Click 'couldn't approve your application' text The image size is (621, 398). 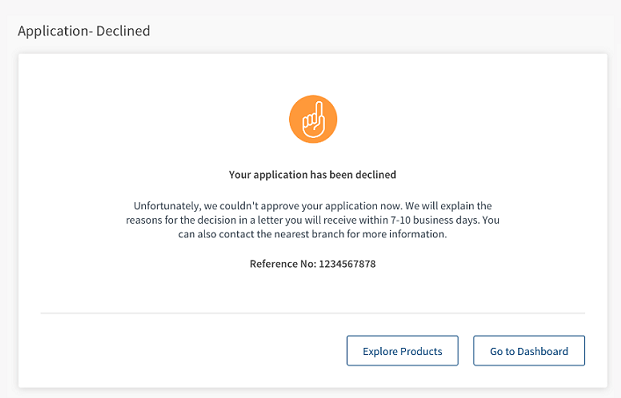click(299, 206)
